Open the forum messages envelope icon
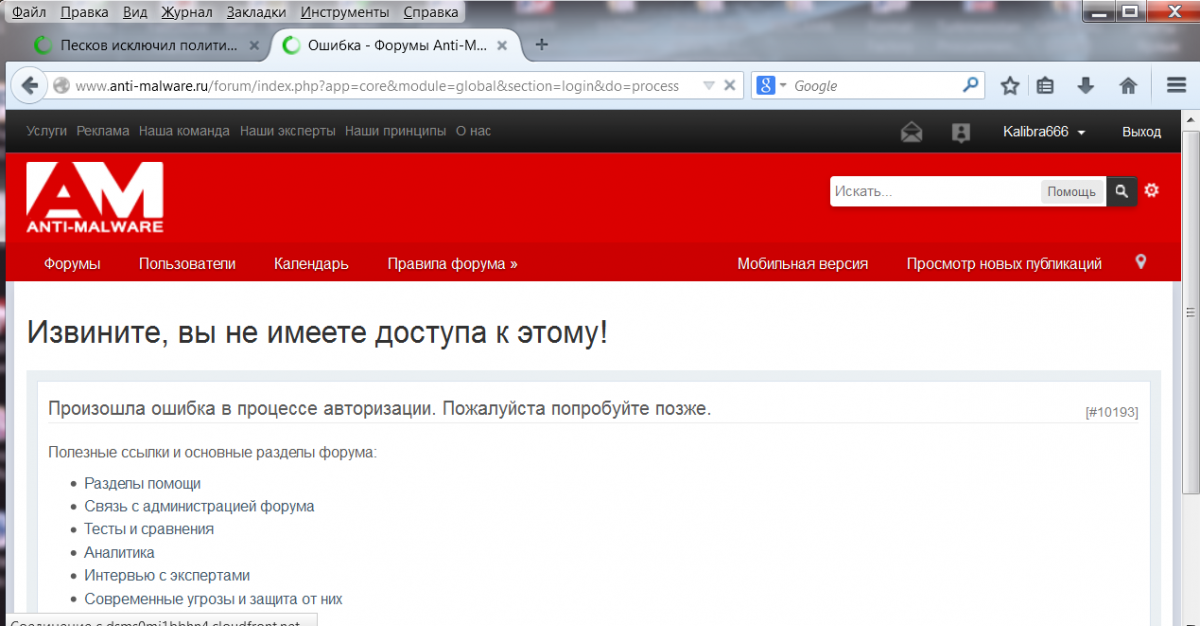This screenshot has height=626, width=1200. (x=911, y=132)
